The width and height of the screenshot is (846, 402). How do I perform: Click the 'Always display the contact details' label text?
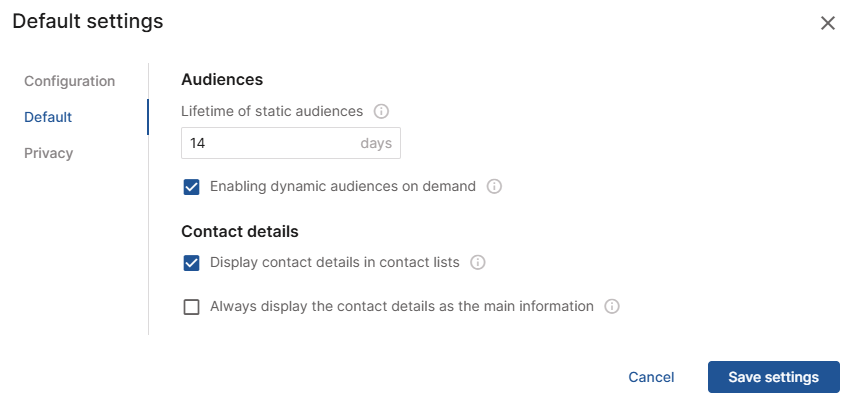(402, 307)
